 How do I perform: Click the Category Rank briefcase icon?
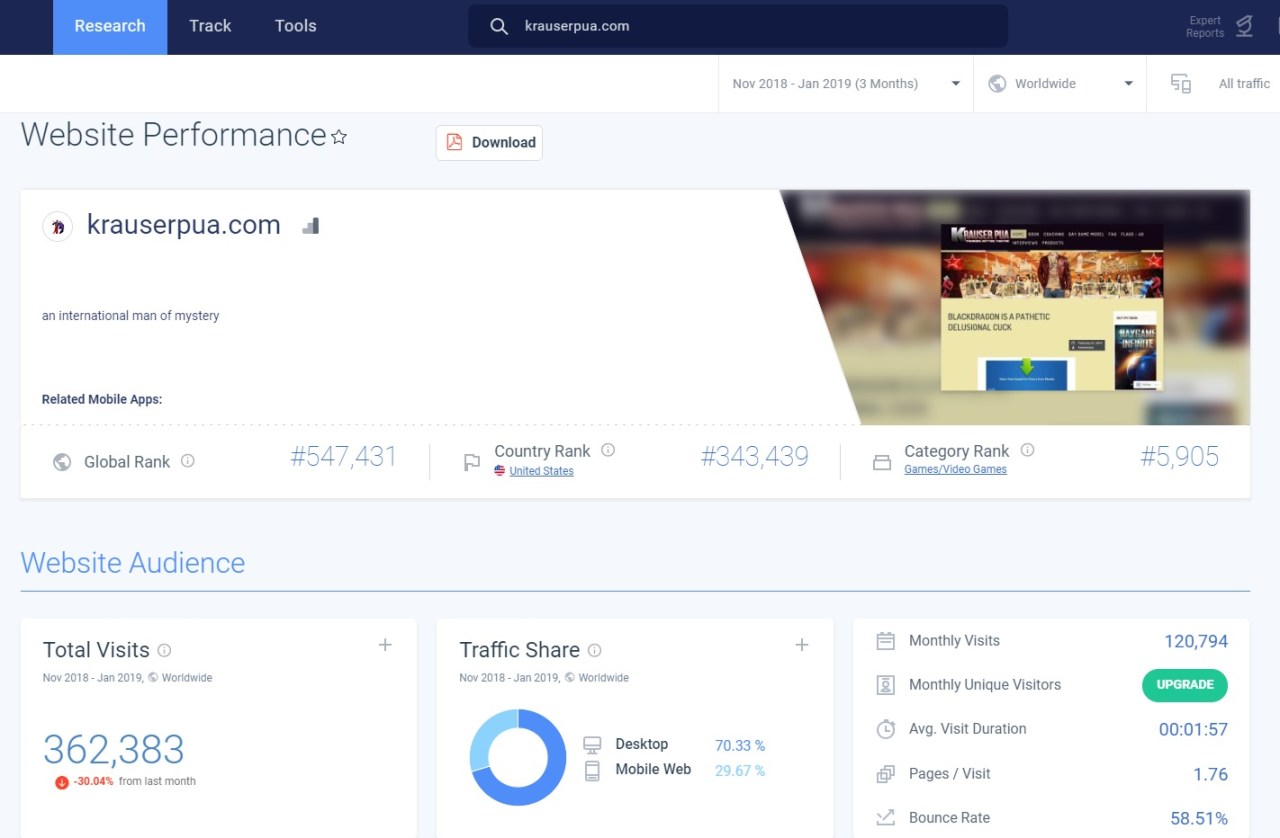tap(881, 462)
